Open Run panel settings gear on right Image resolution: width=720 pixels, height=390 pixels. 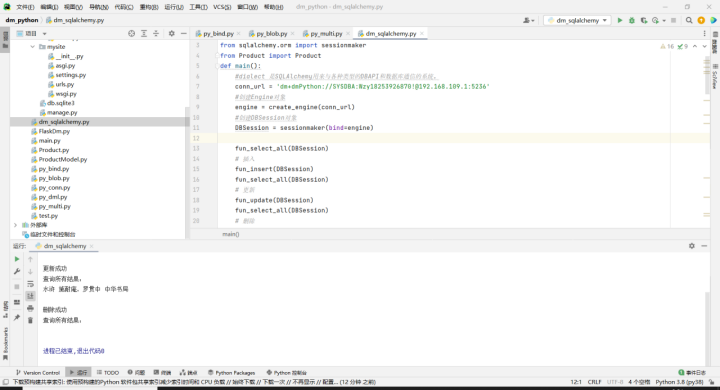pos(692,246)
